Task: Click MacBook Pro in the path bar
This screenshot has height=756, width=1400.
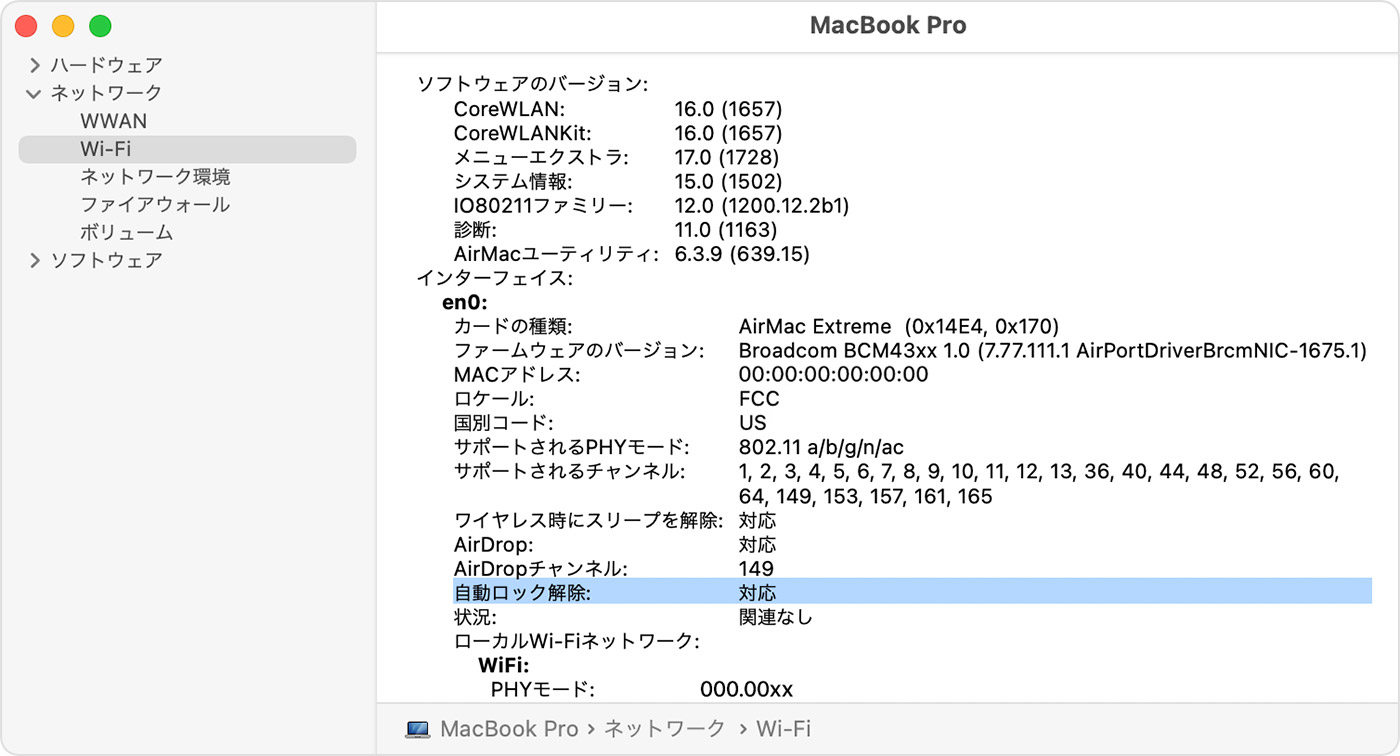Action: [509, 729]
